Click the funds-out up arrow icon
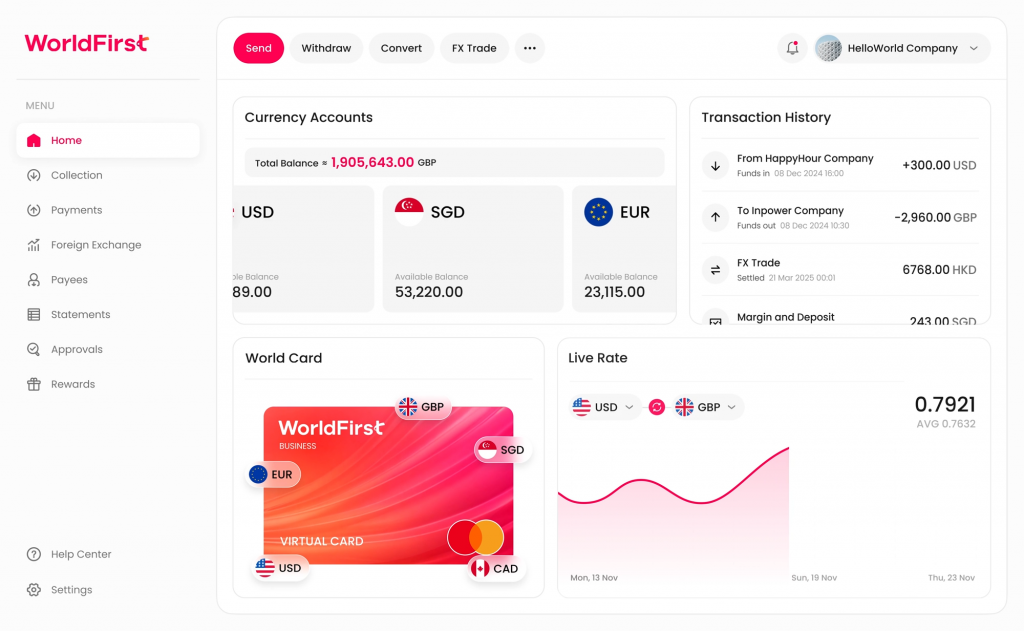The width and height of the screenshot is (1024, 631). point(715,217)
